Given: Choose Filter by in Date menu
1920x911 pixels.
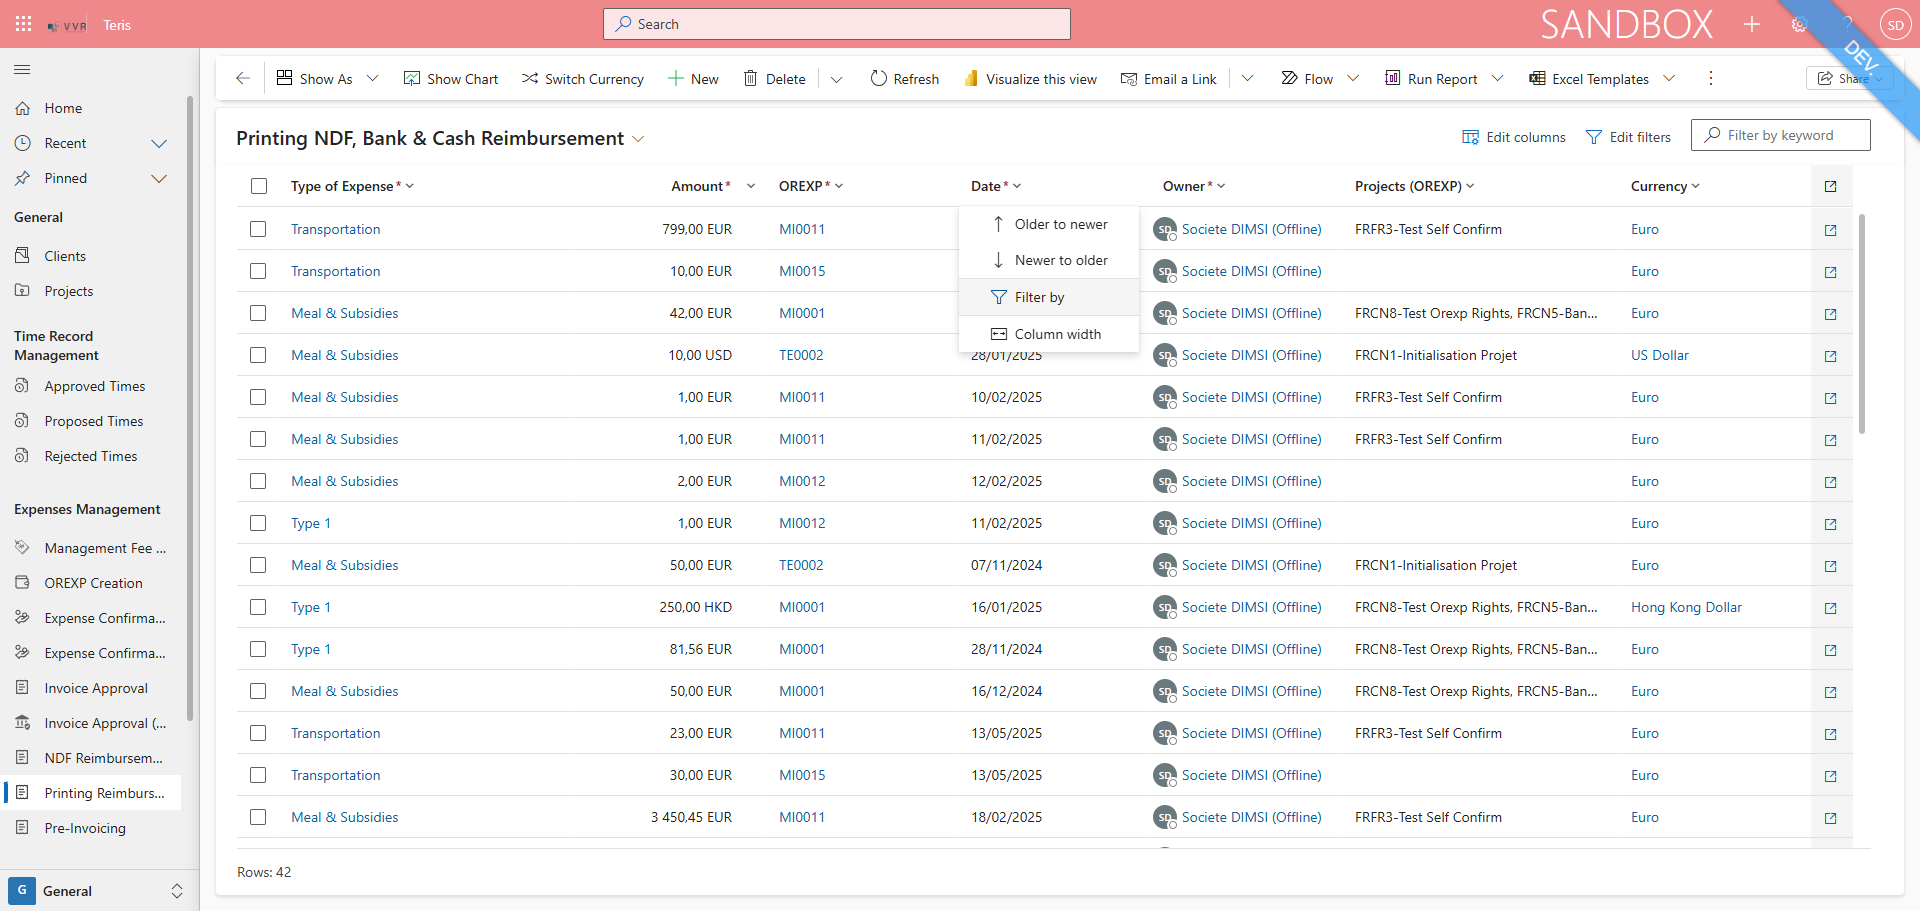Looking at the screenshot, I should coord(1049,297).
